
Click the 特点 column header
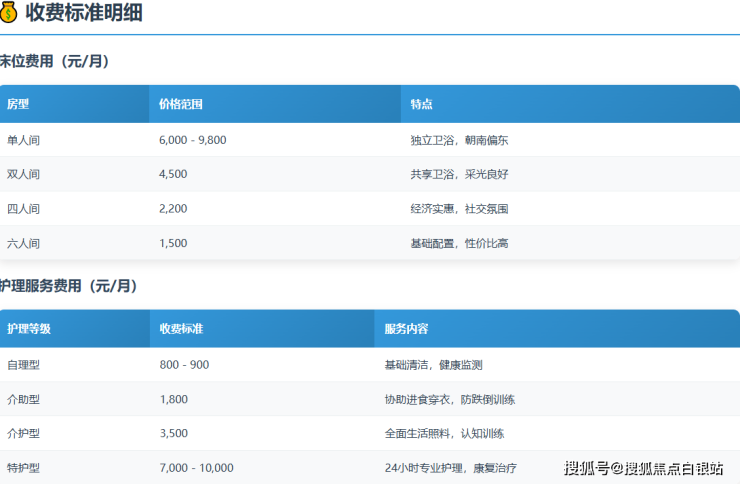point(421,104)
